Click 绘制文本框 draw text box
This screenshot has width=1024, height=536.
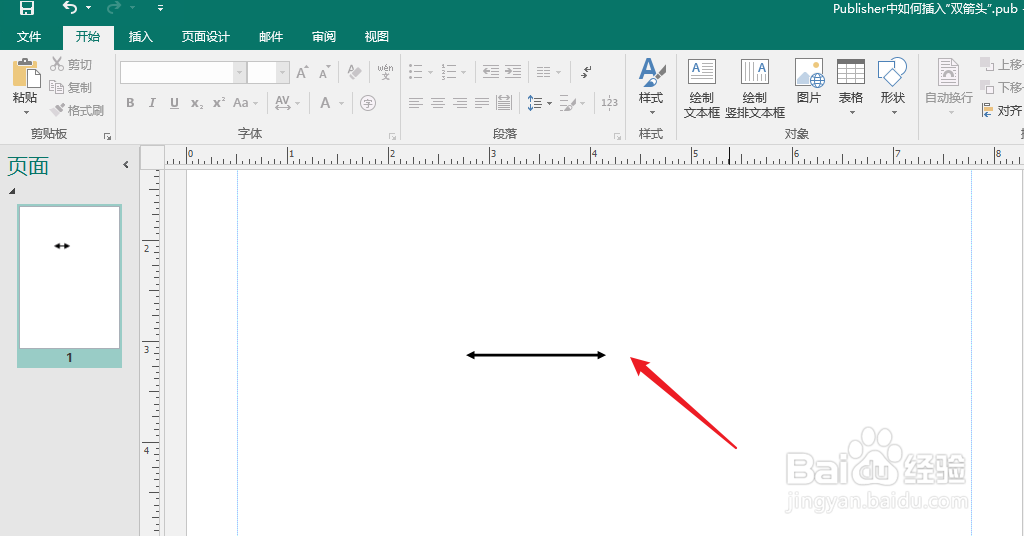click(x=701, y=88)
